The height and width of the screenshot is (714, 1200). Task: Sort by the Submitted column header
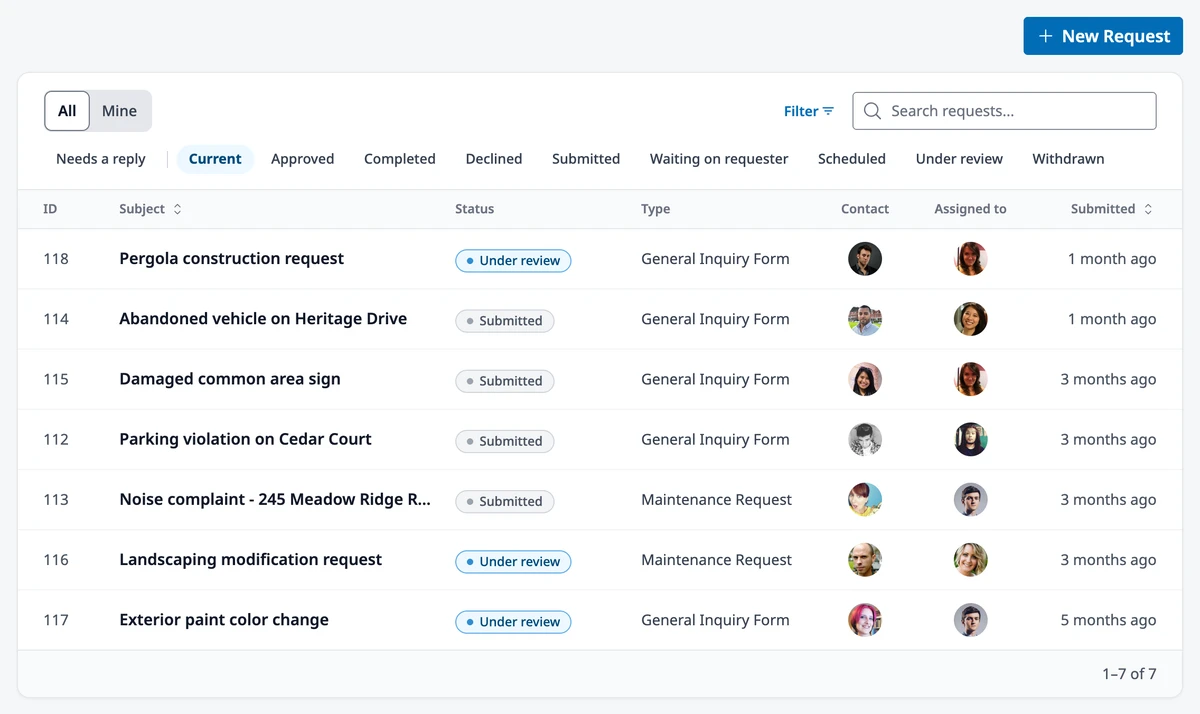coord(1112,209)
